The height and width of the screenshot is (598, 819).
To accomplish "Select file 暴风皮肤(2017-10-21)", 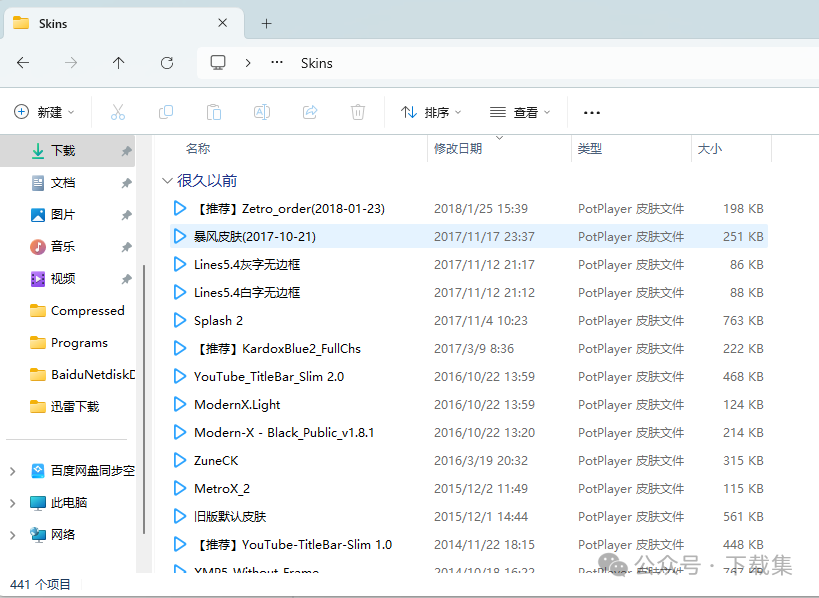I will point(469,236).
